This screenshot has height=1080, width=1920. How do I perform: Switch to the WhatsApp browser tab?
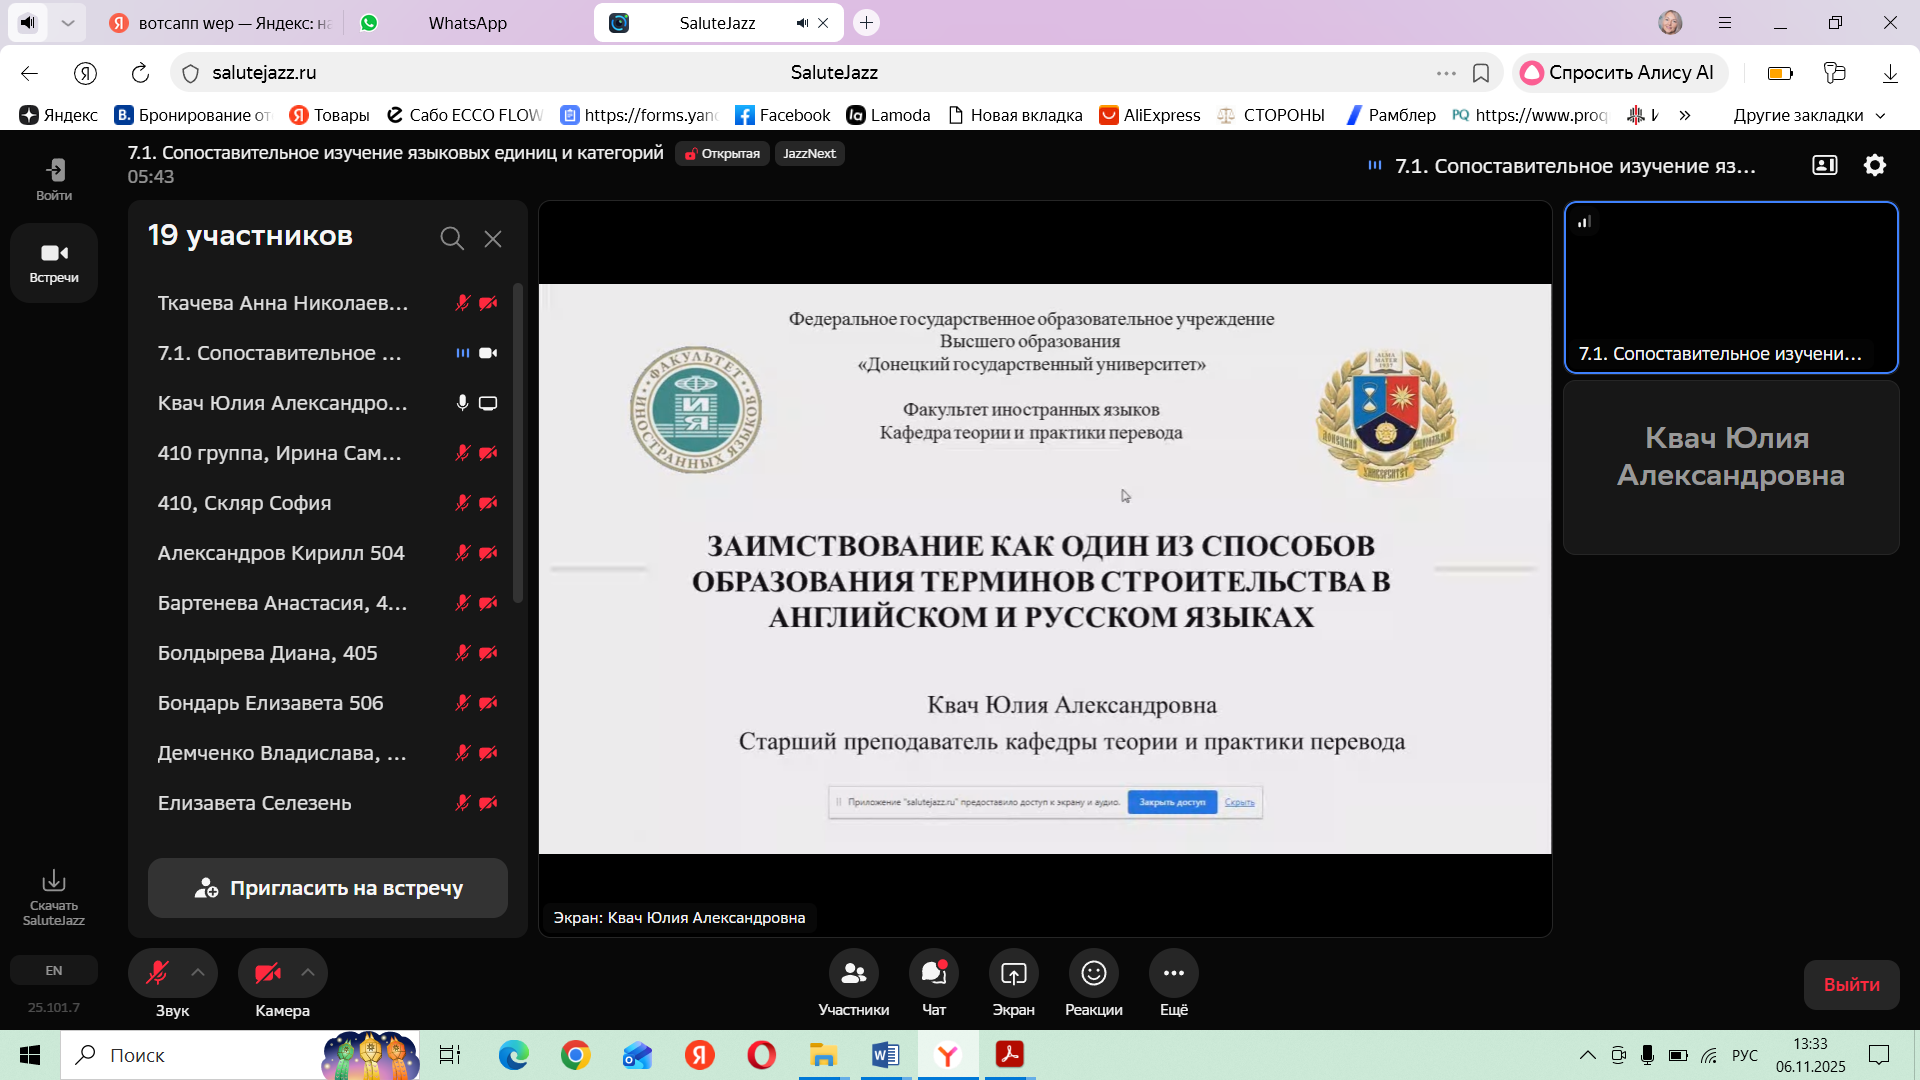click(467, 22)
